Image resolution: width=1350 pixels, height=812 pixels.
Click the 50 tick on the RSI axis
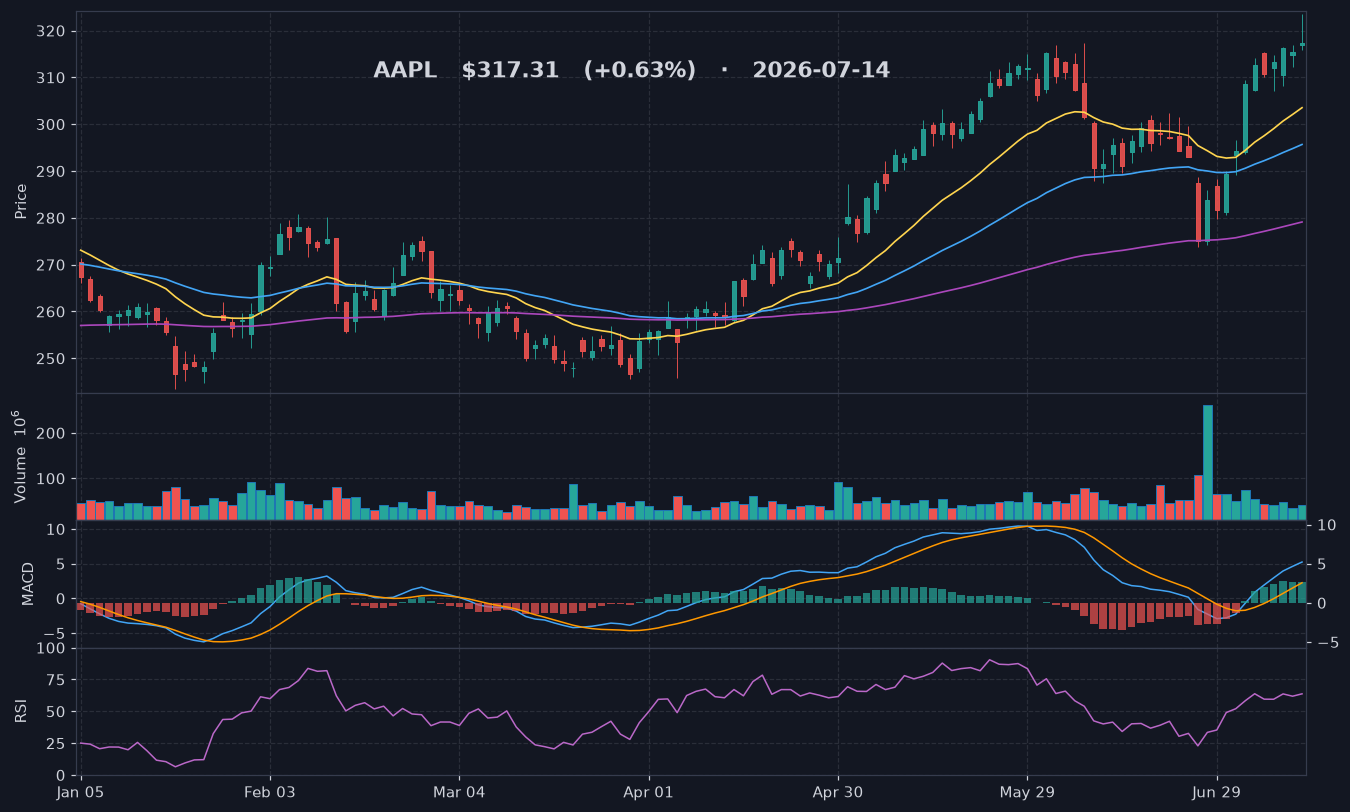coord(56,713)
